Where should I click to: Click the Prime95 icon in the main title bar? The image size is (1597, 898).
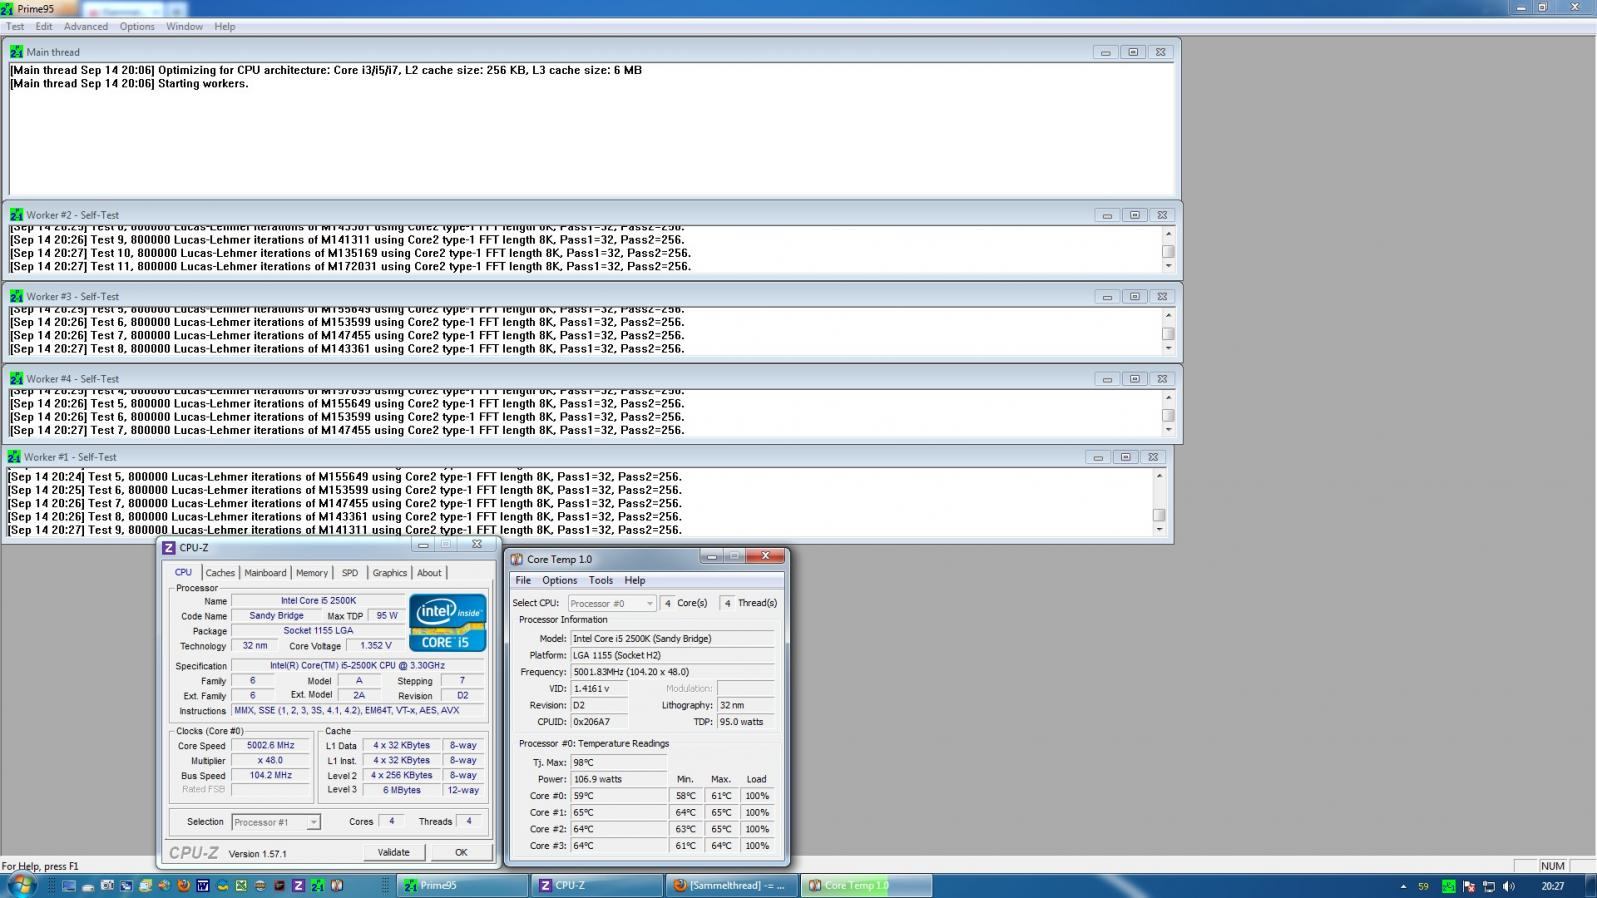[x=8, y=8]
